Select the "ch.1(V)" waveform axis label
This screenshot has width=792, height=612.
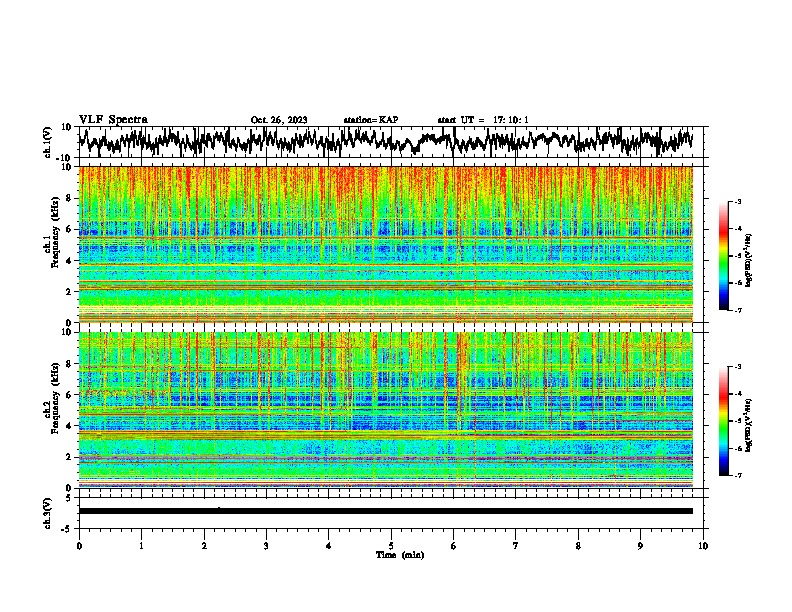coord(48,142)
